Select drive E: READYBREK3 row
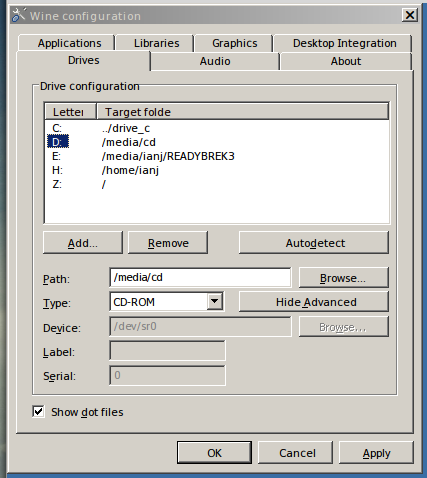This screenshot has width=427, height=478. (216, 156)
